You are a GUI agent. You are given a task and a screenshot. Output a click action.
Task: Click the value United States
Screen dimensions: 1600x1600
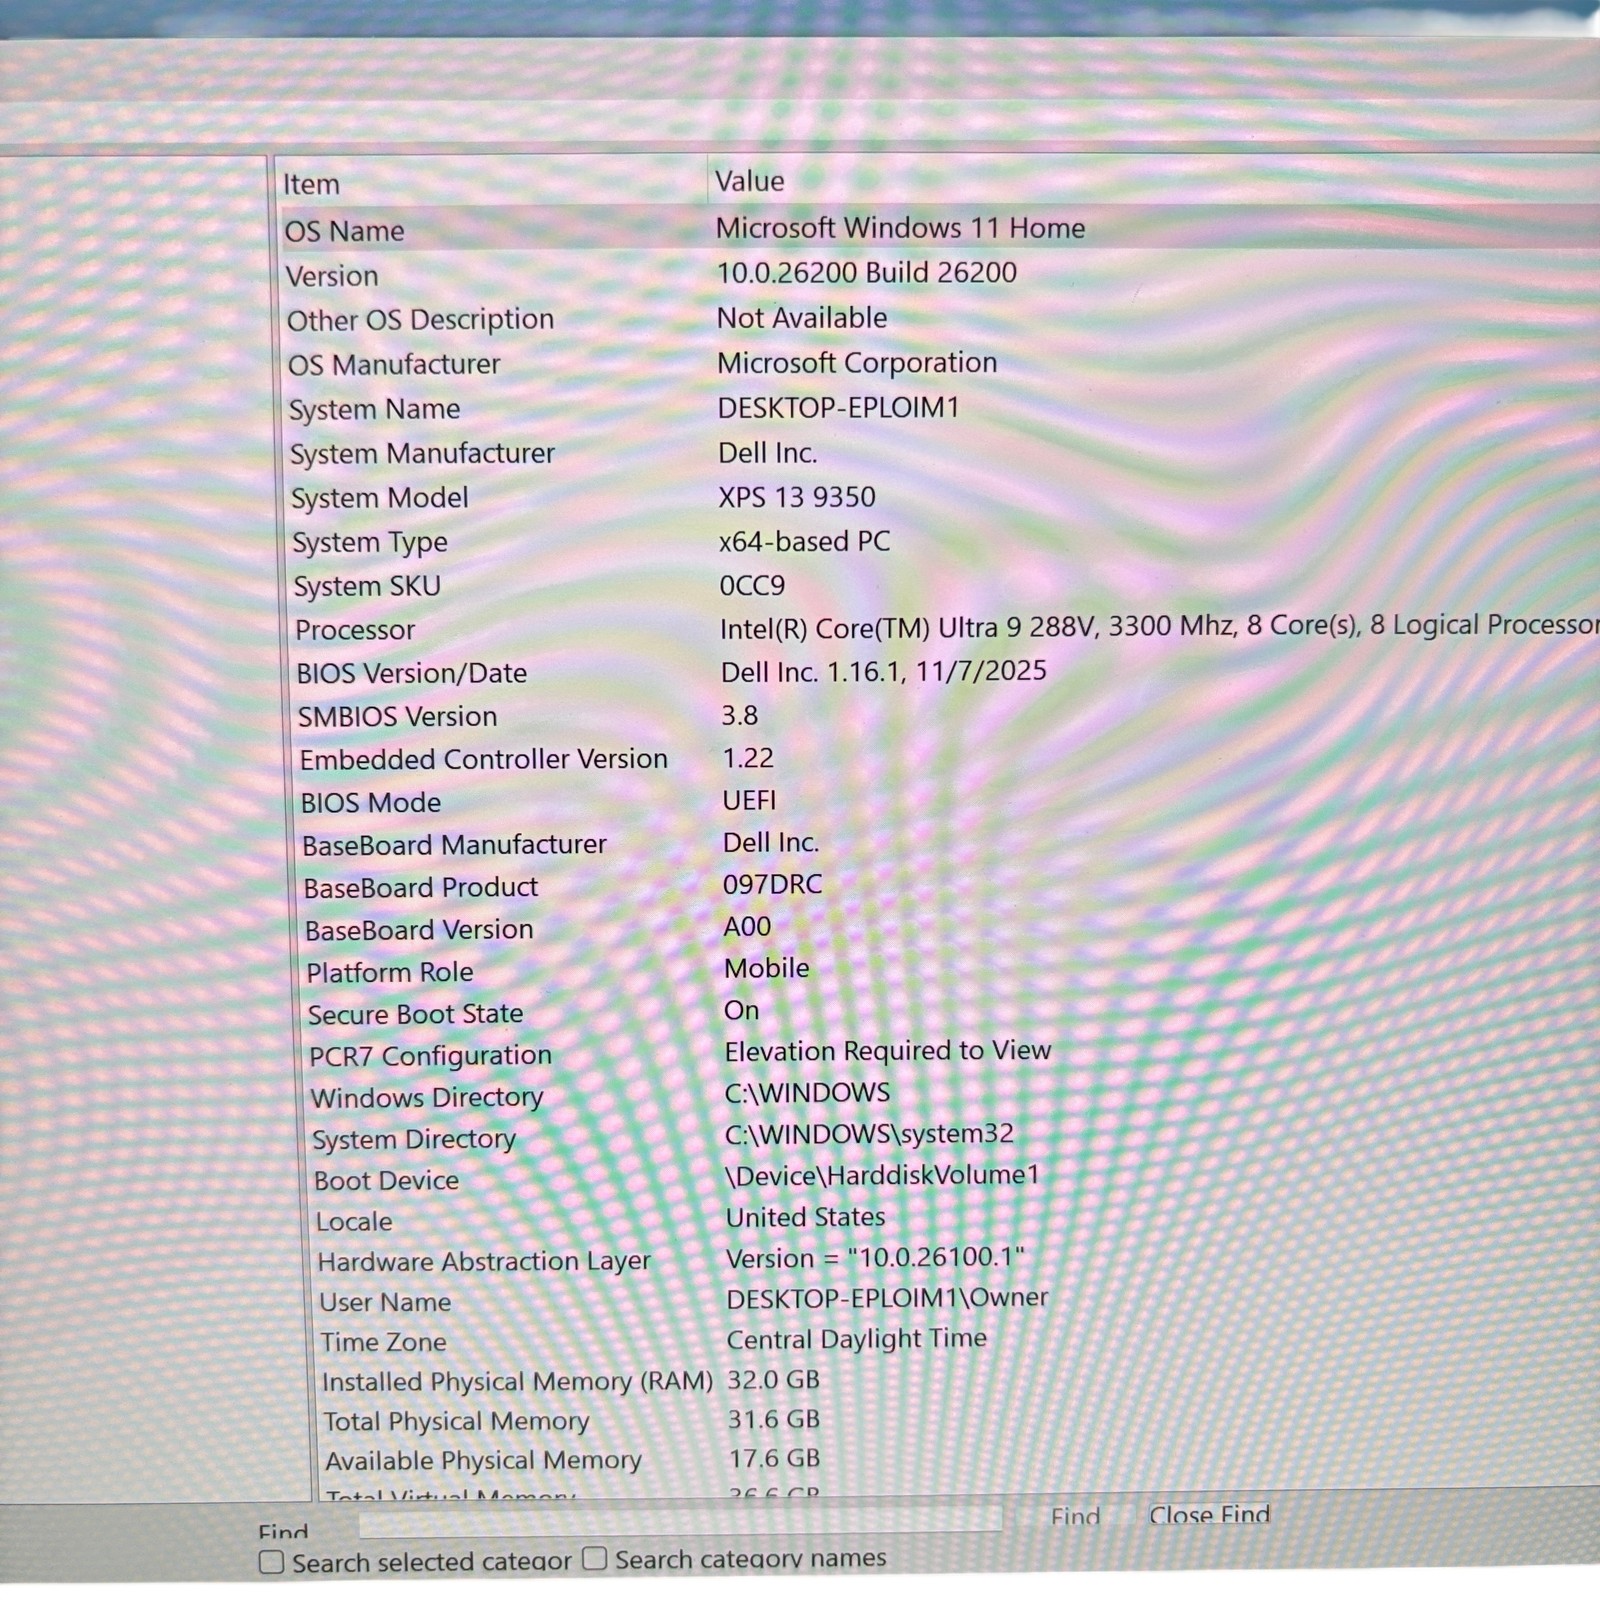[x=806, y=1217]
